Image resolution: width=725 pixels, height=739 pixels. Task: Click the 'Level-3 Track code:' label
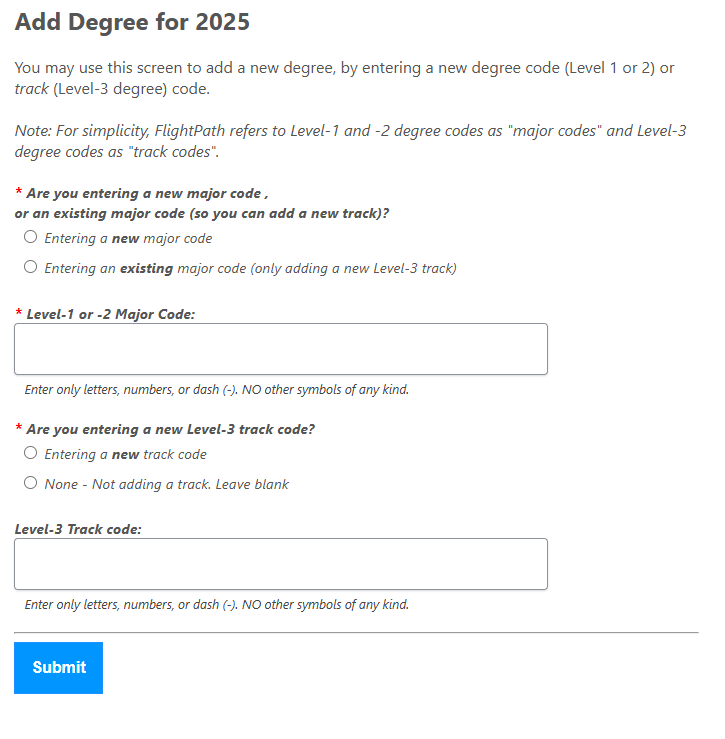click(x=78, y=529)
